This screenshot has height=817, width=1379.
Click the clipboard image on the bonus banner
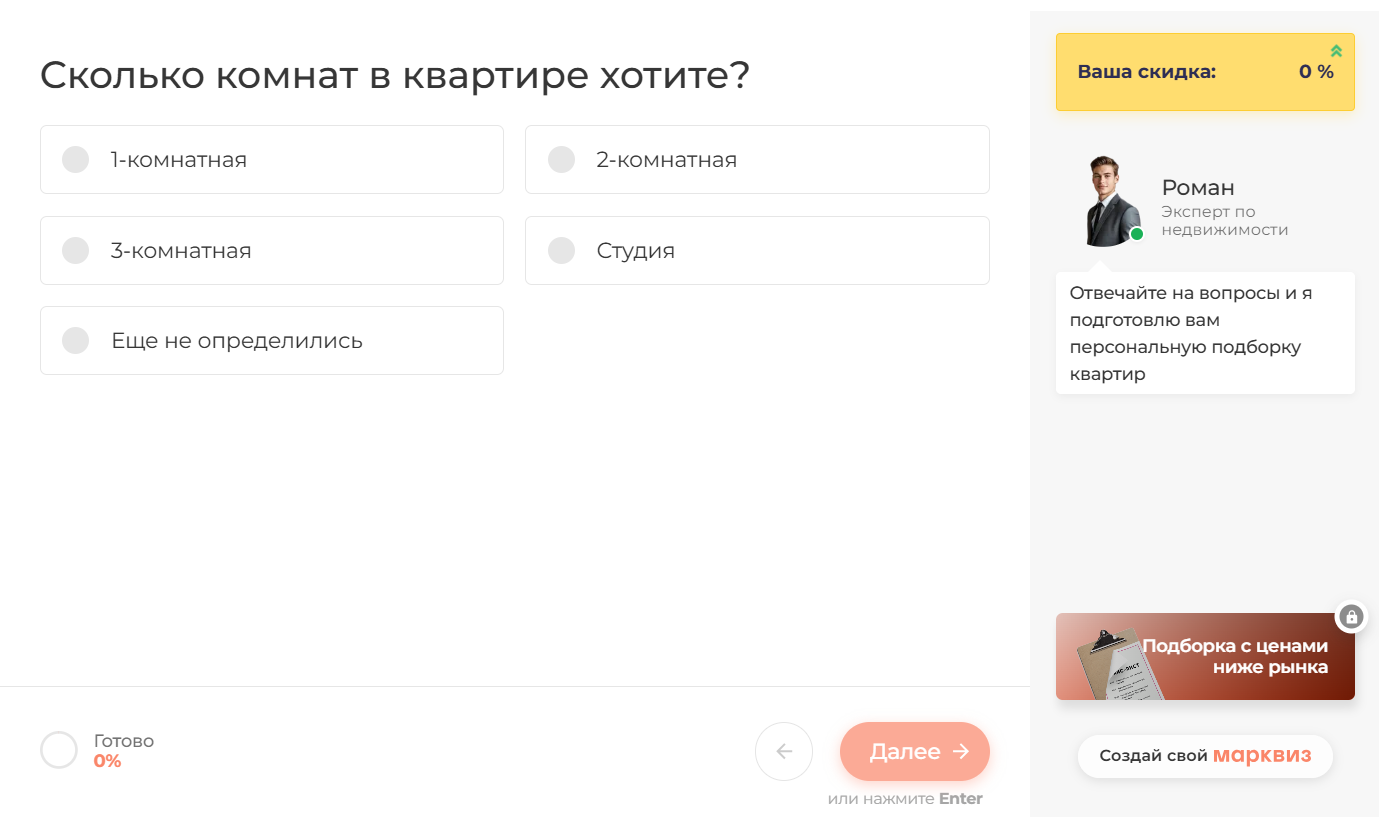pyautogui.click(x=1119, y=665)
